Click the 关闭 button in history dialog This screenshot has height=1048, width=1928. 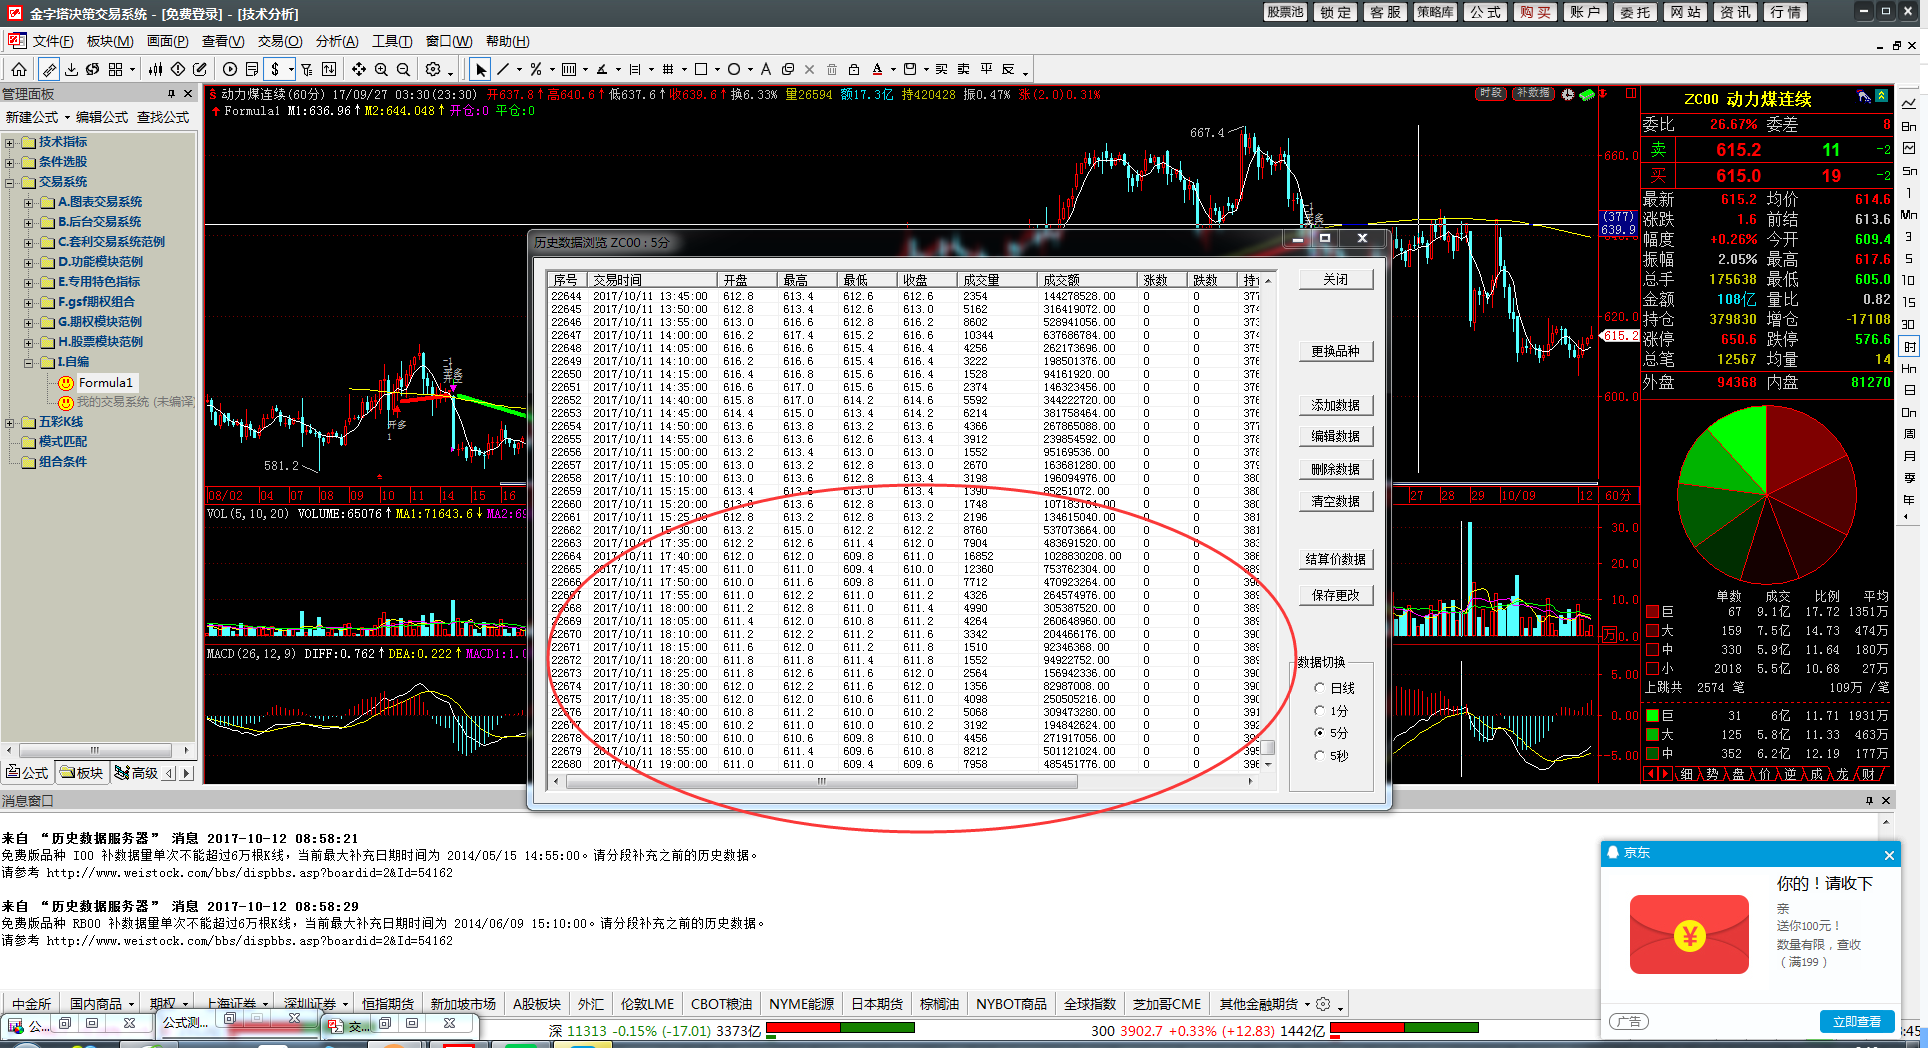(x=1335, y=279)
